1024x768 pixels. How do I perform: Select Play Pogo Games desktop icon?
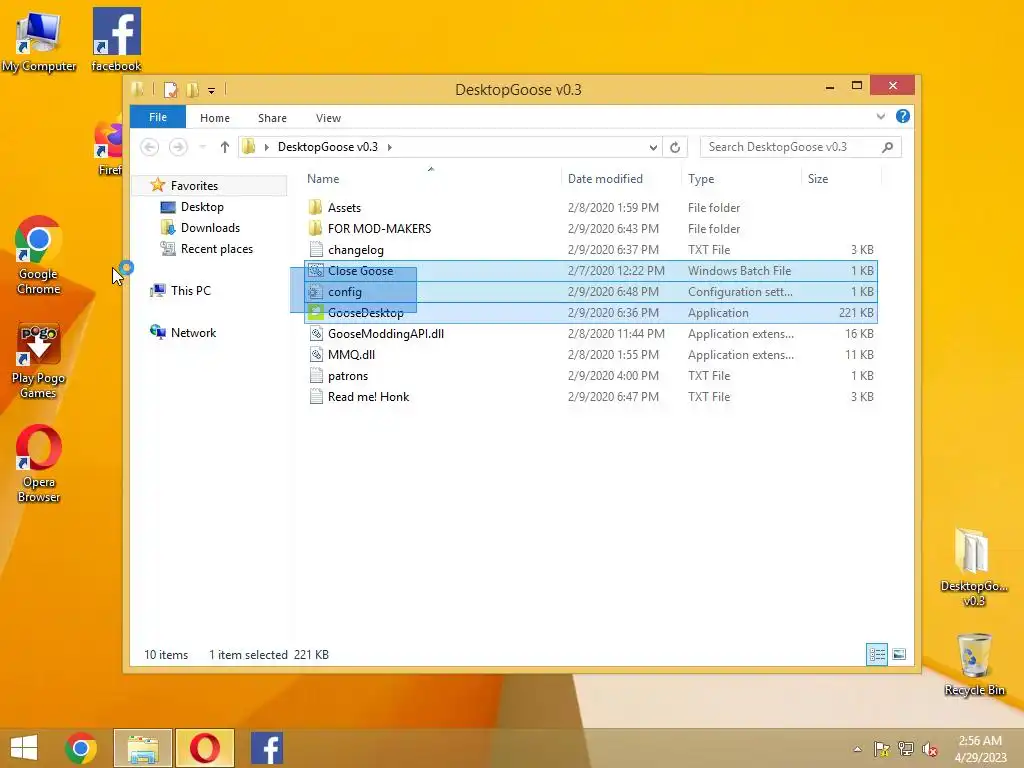[x=38, y=360]
